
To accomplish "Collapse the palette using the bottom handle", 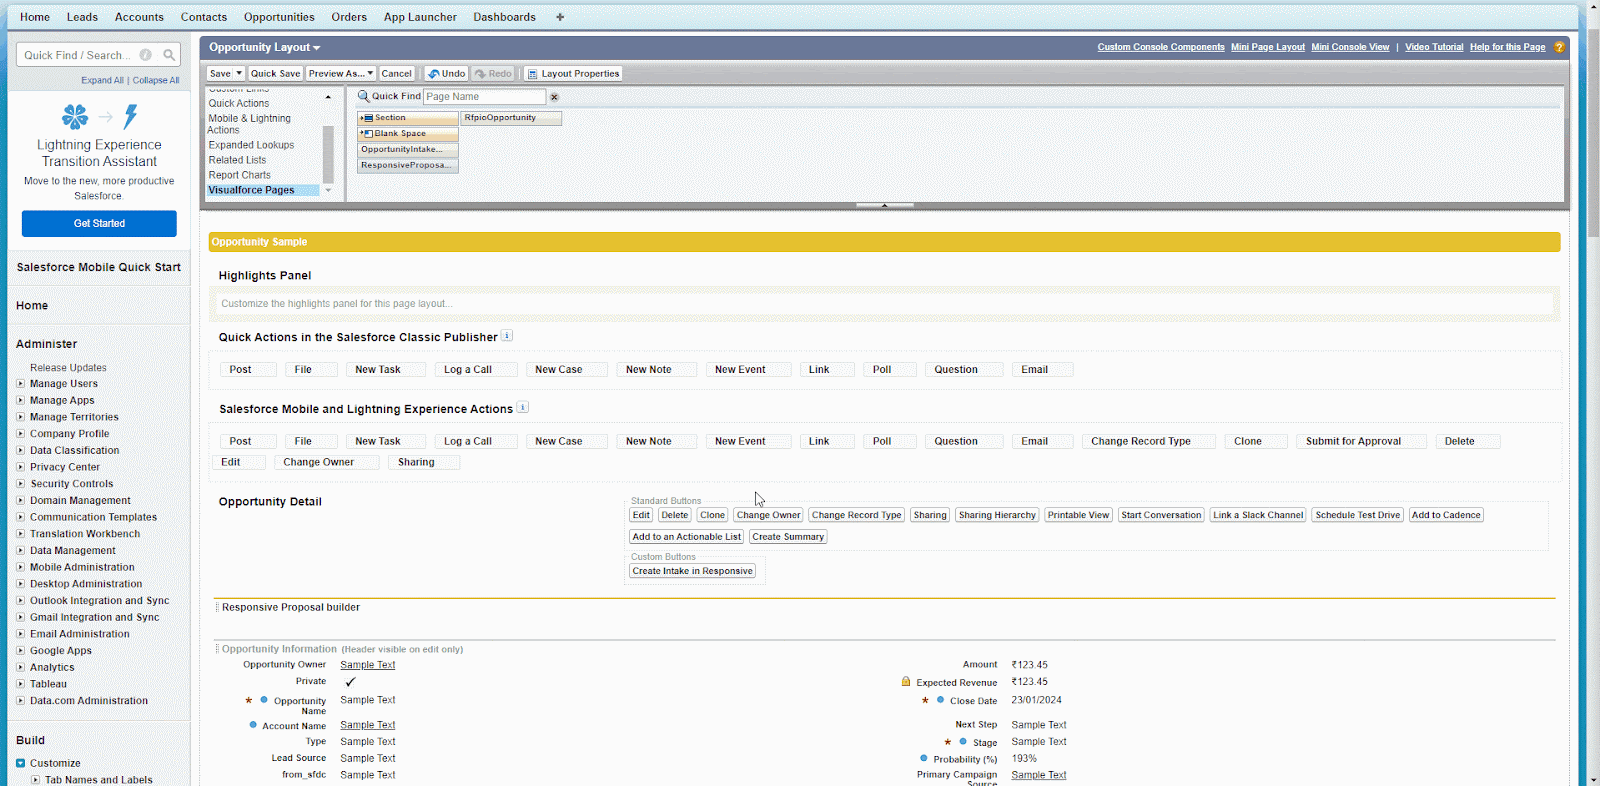I will tap(884, 205).
